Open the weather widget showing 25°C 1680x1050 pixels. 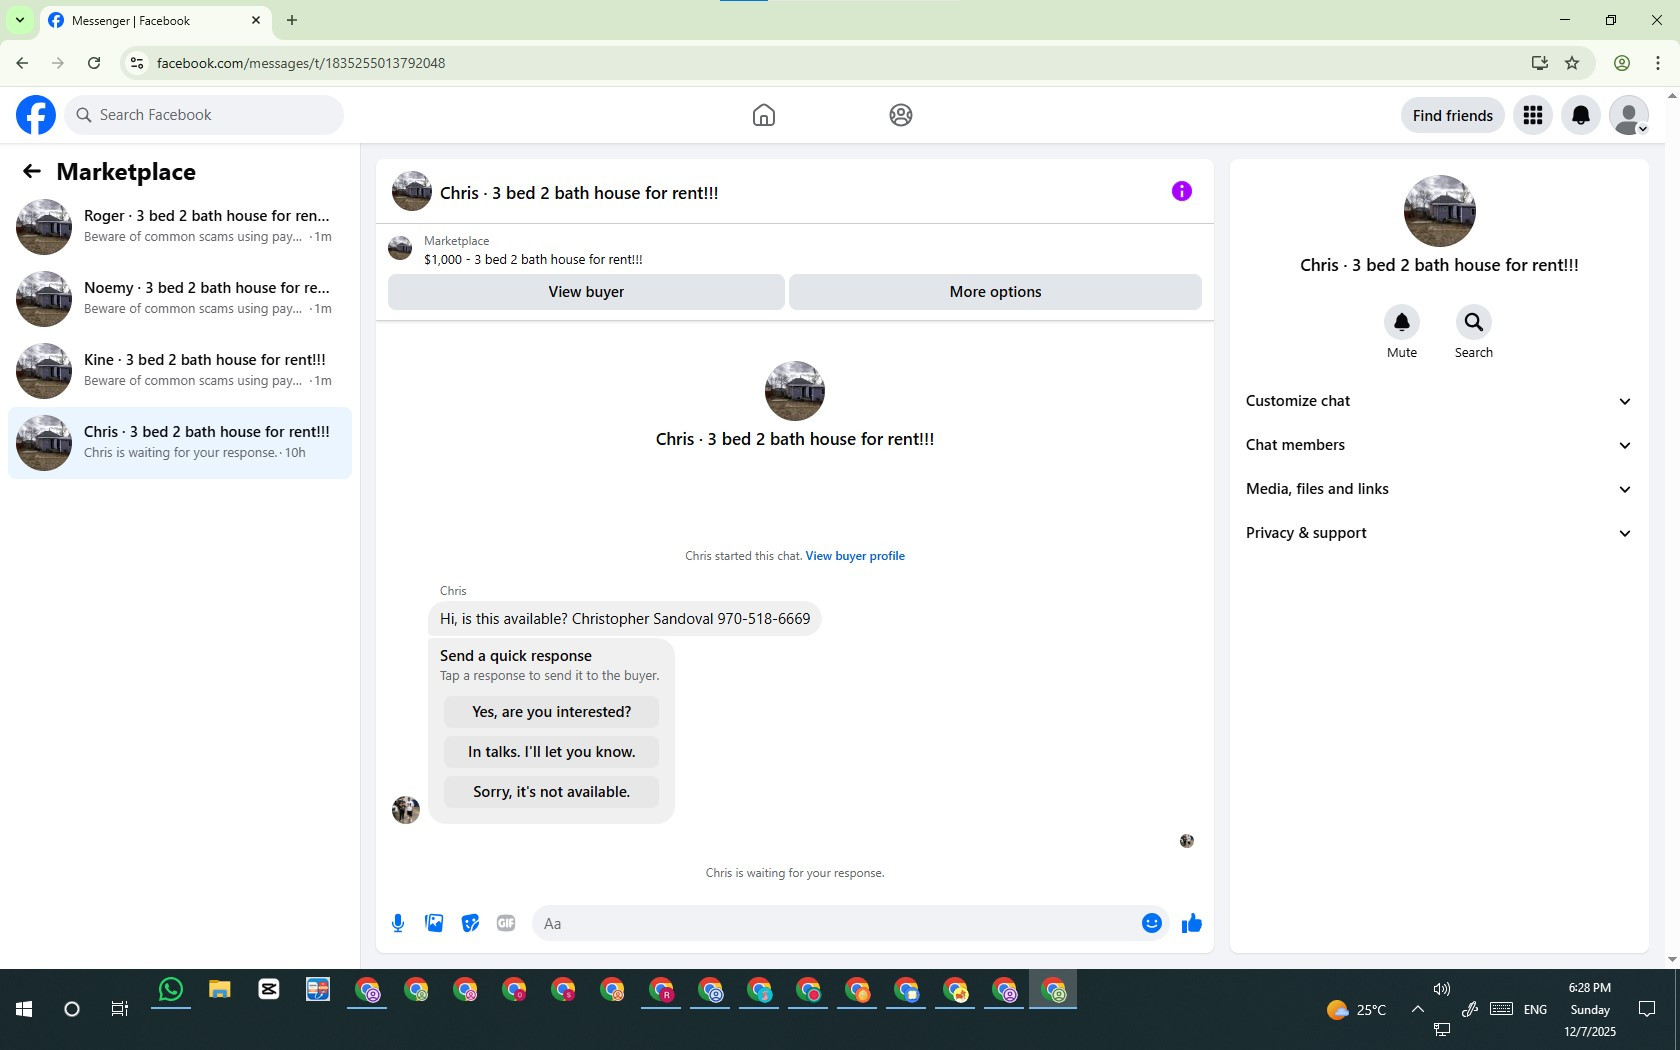pos(1357,1010)
